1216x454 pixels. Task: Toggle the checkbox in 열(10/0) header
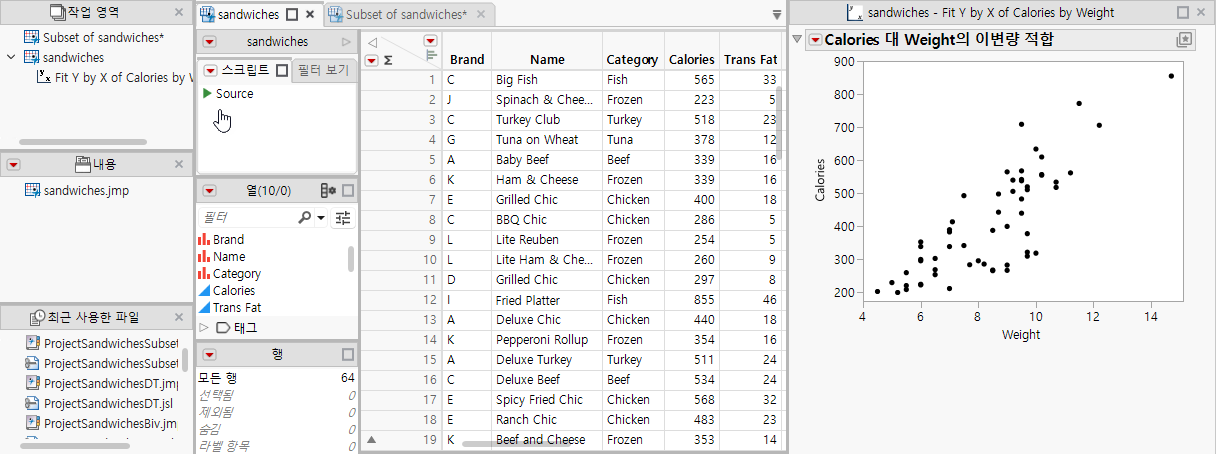(x=347, y=190)
